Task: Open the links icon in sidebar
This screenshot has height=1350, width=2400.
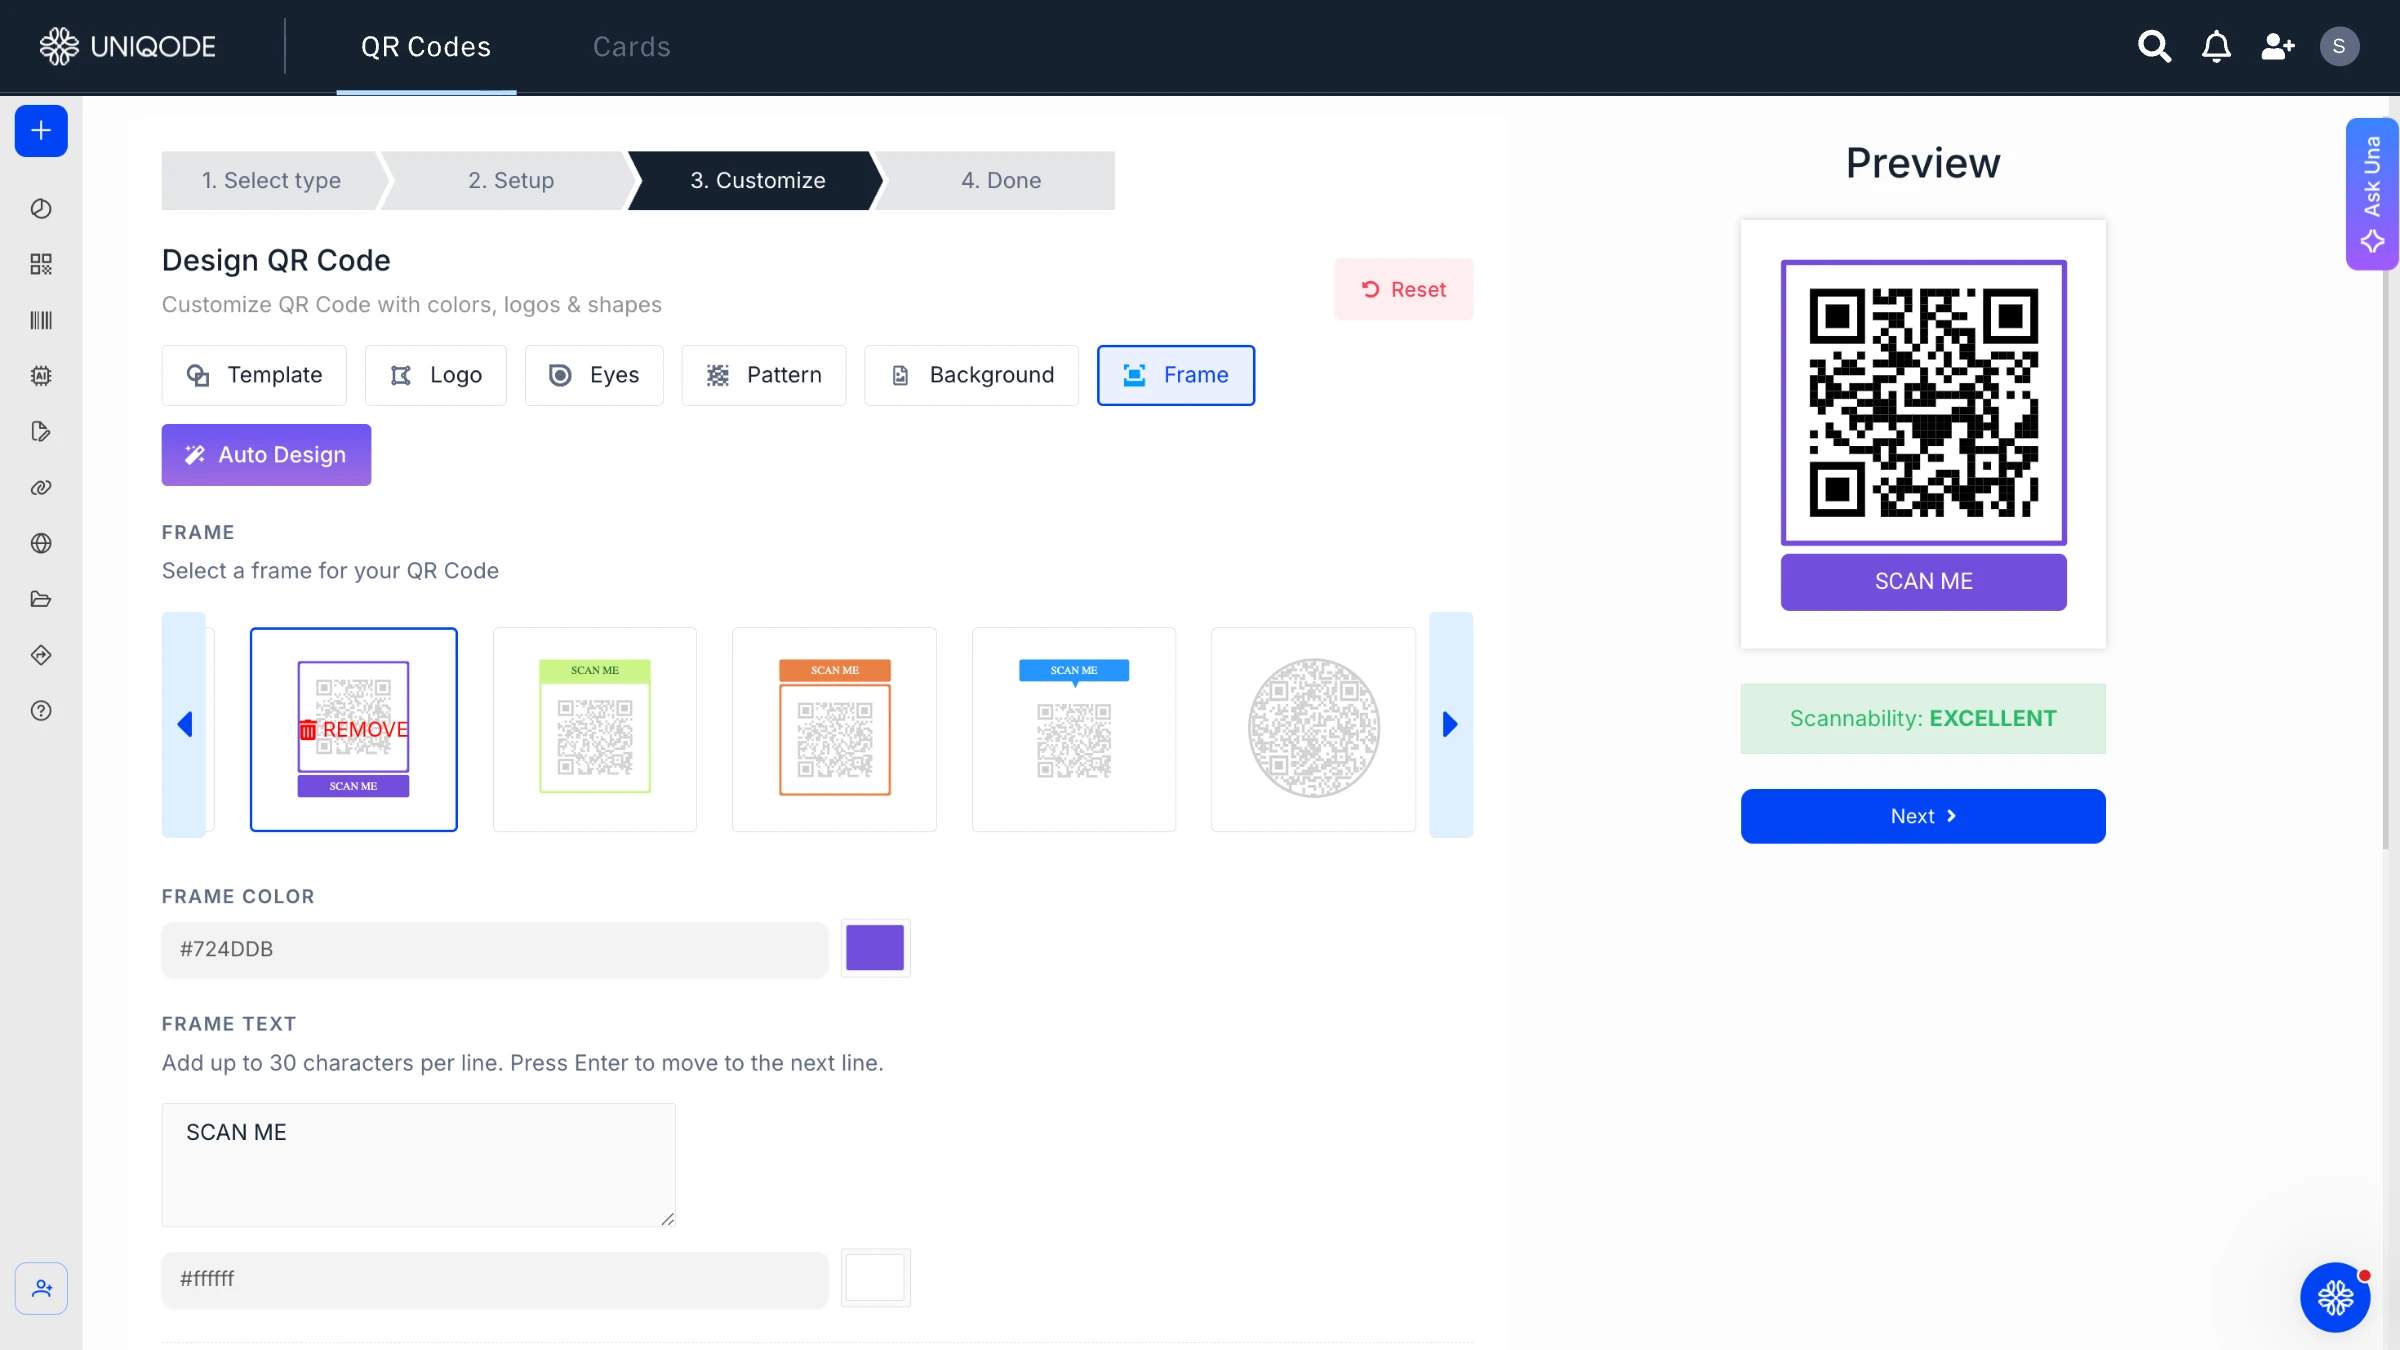Action: (41, 488)
